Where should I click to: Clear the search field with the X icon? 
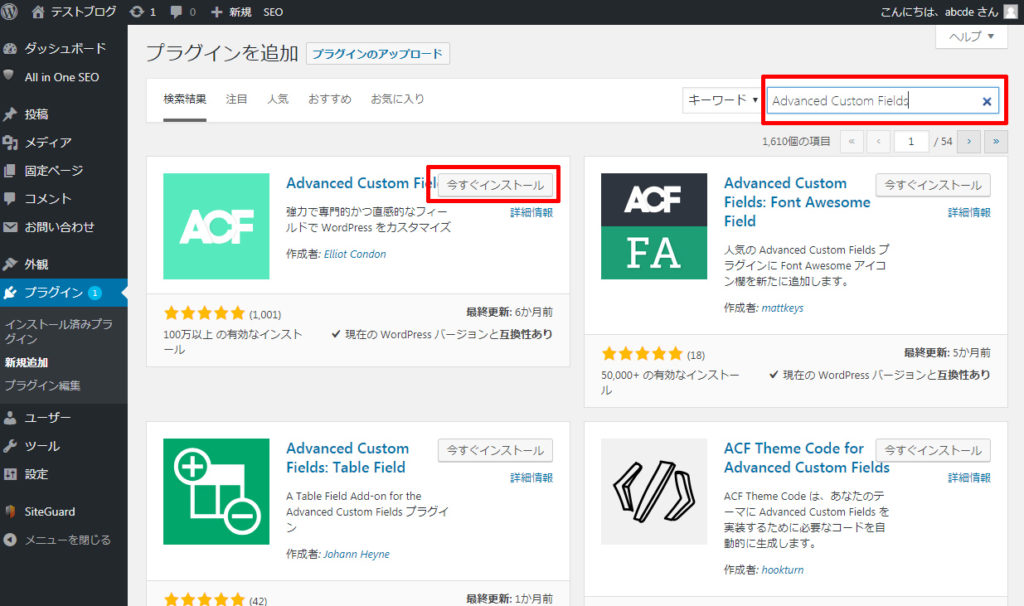point(986,101)
